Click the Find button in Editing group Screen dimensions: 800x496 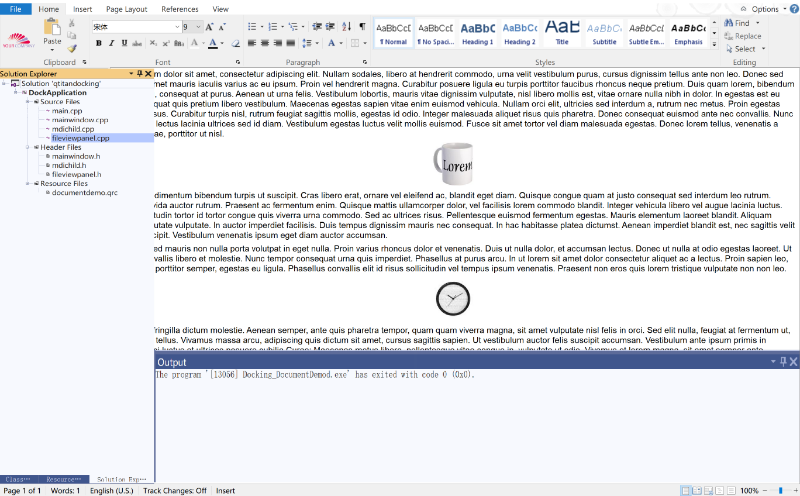coord(741,22)
